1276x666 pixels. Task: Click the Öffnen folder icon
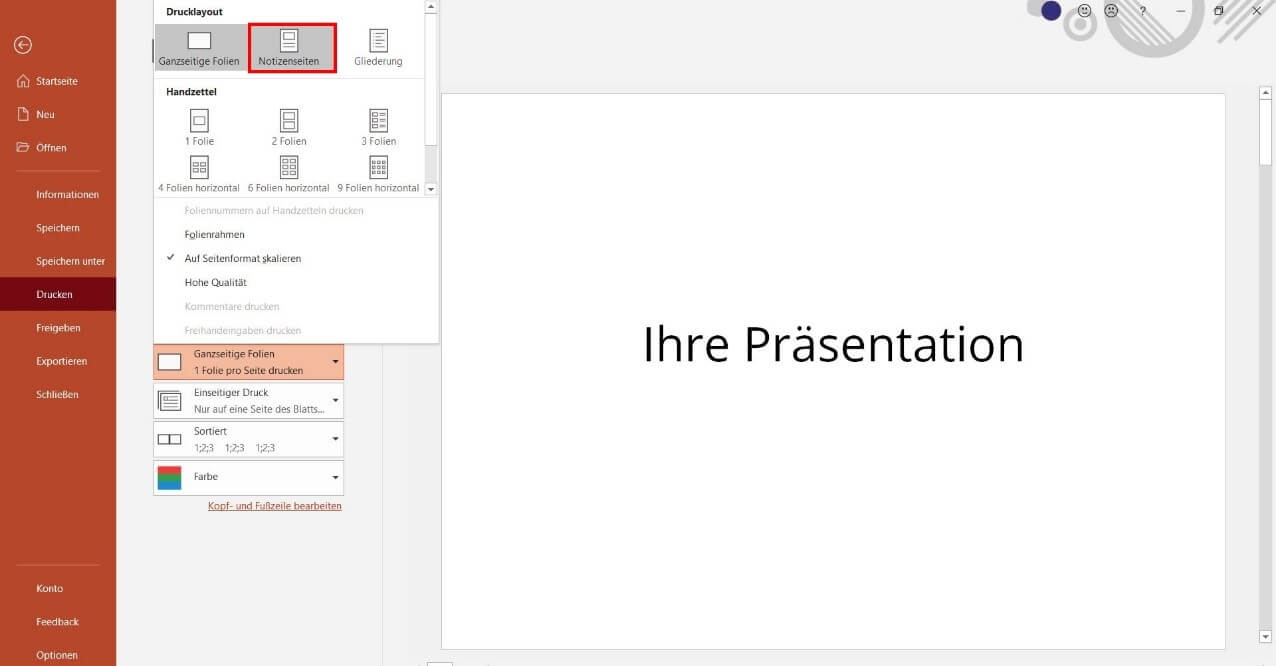pyautogui.click(x=23, y=147)
